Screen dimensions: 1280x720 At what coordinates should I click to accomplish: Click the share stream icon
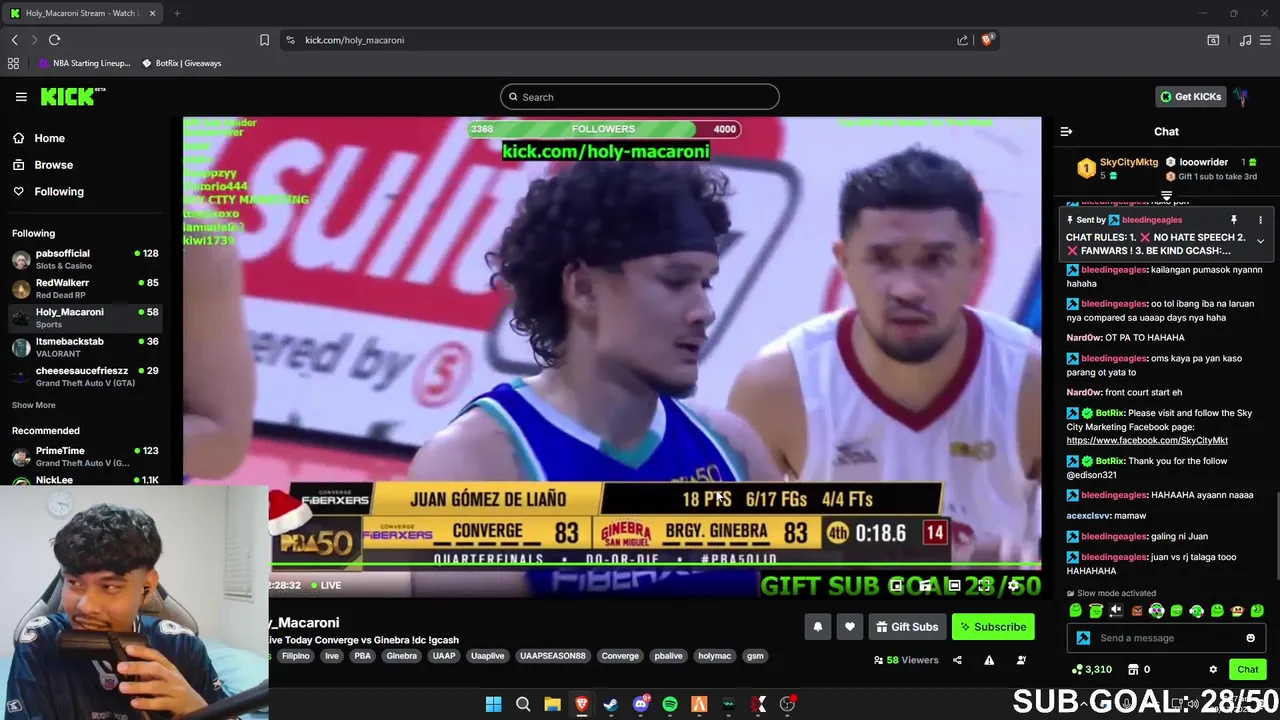957,660
